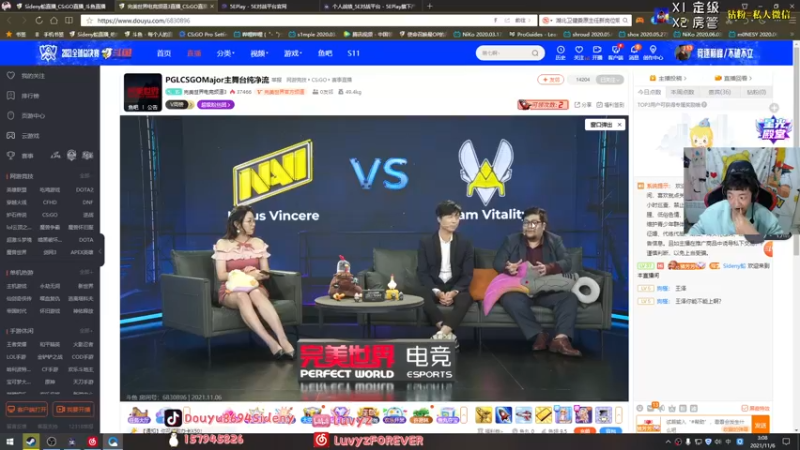Open 鱼吧 in the navigation bar
The width and height of the screenshot is (800, 450).
(x=325, y=53)
